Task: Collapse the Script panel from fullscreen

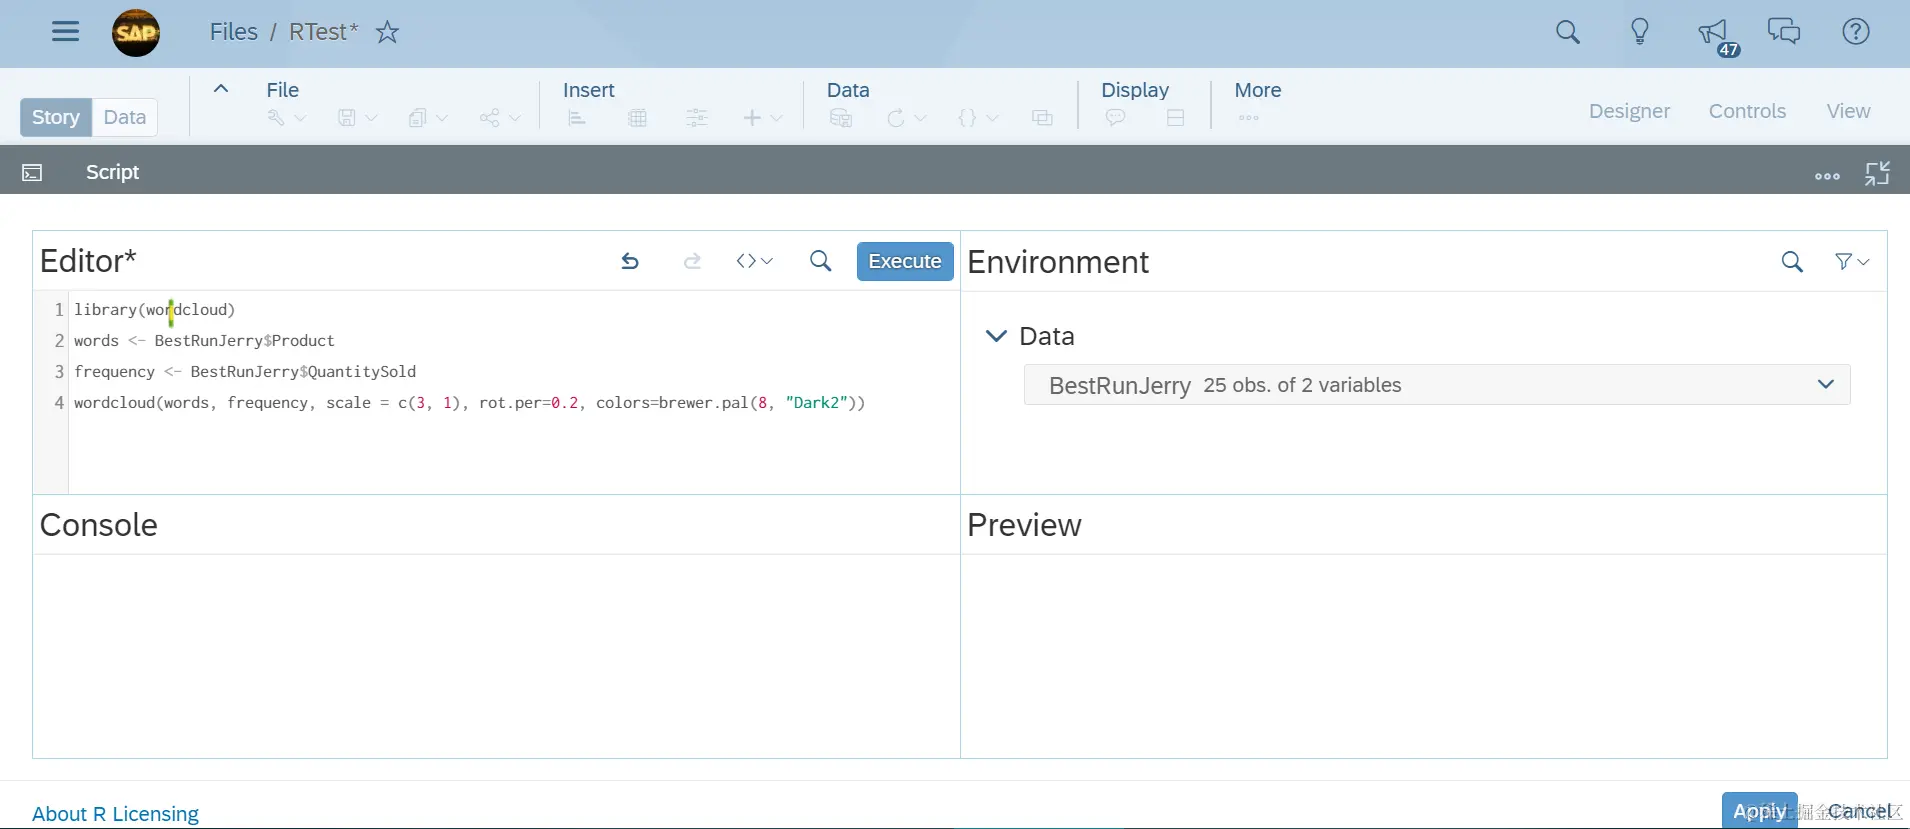Action: [x=1877, y=173]
